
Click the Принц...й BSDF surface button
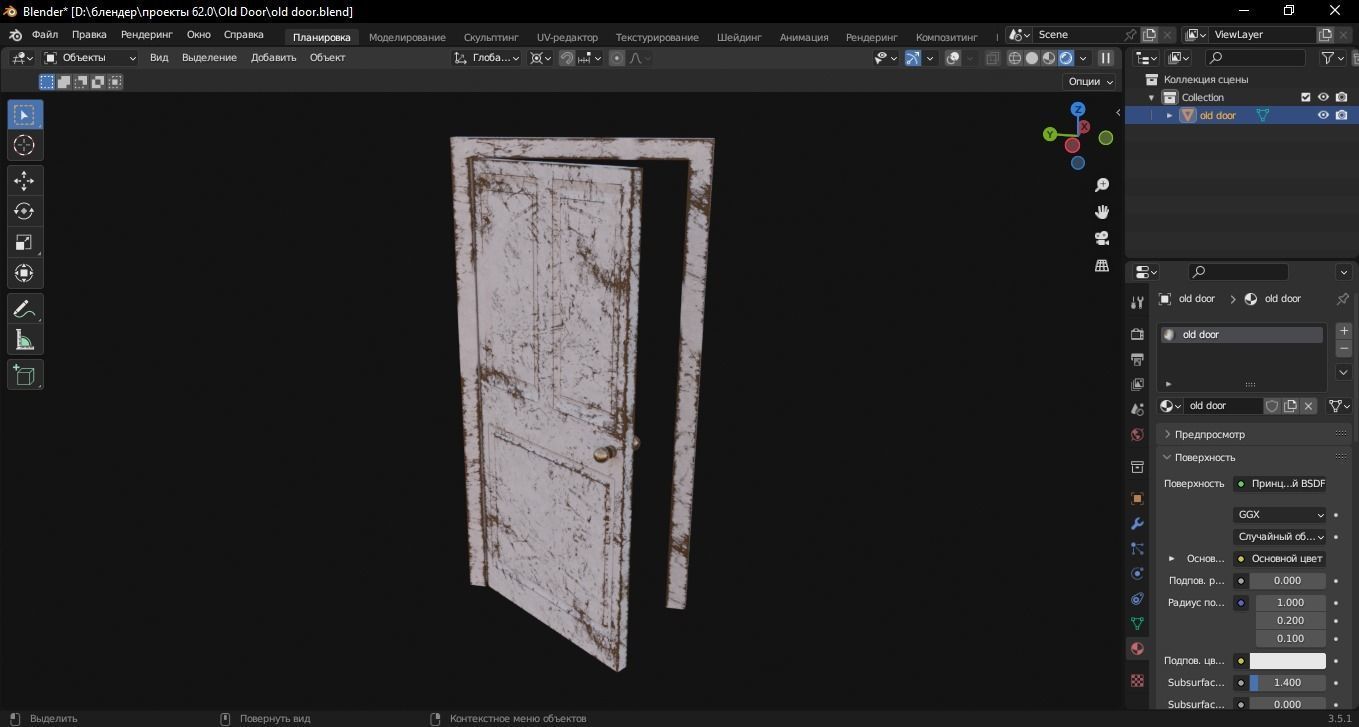pos(1279,484)
